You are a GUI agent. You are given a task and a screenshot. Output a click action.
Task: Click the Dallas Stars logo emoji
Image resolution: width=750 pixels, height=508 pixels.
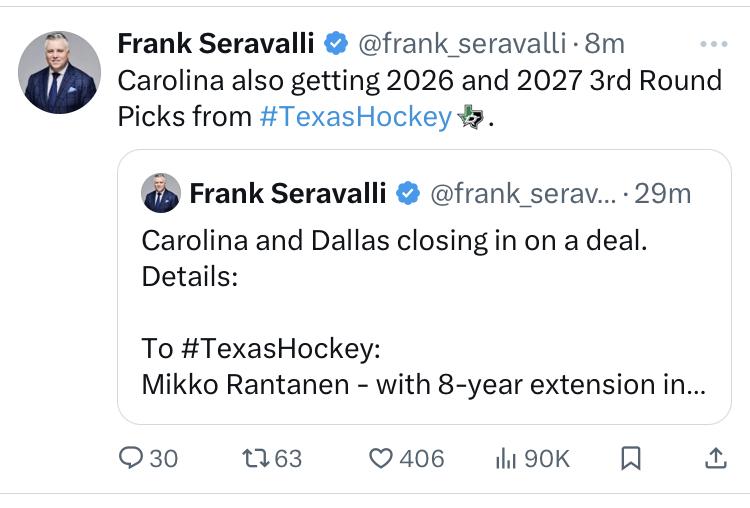tap(470, 117)
